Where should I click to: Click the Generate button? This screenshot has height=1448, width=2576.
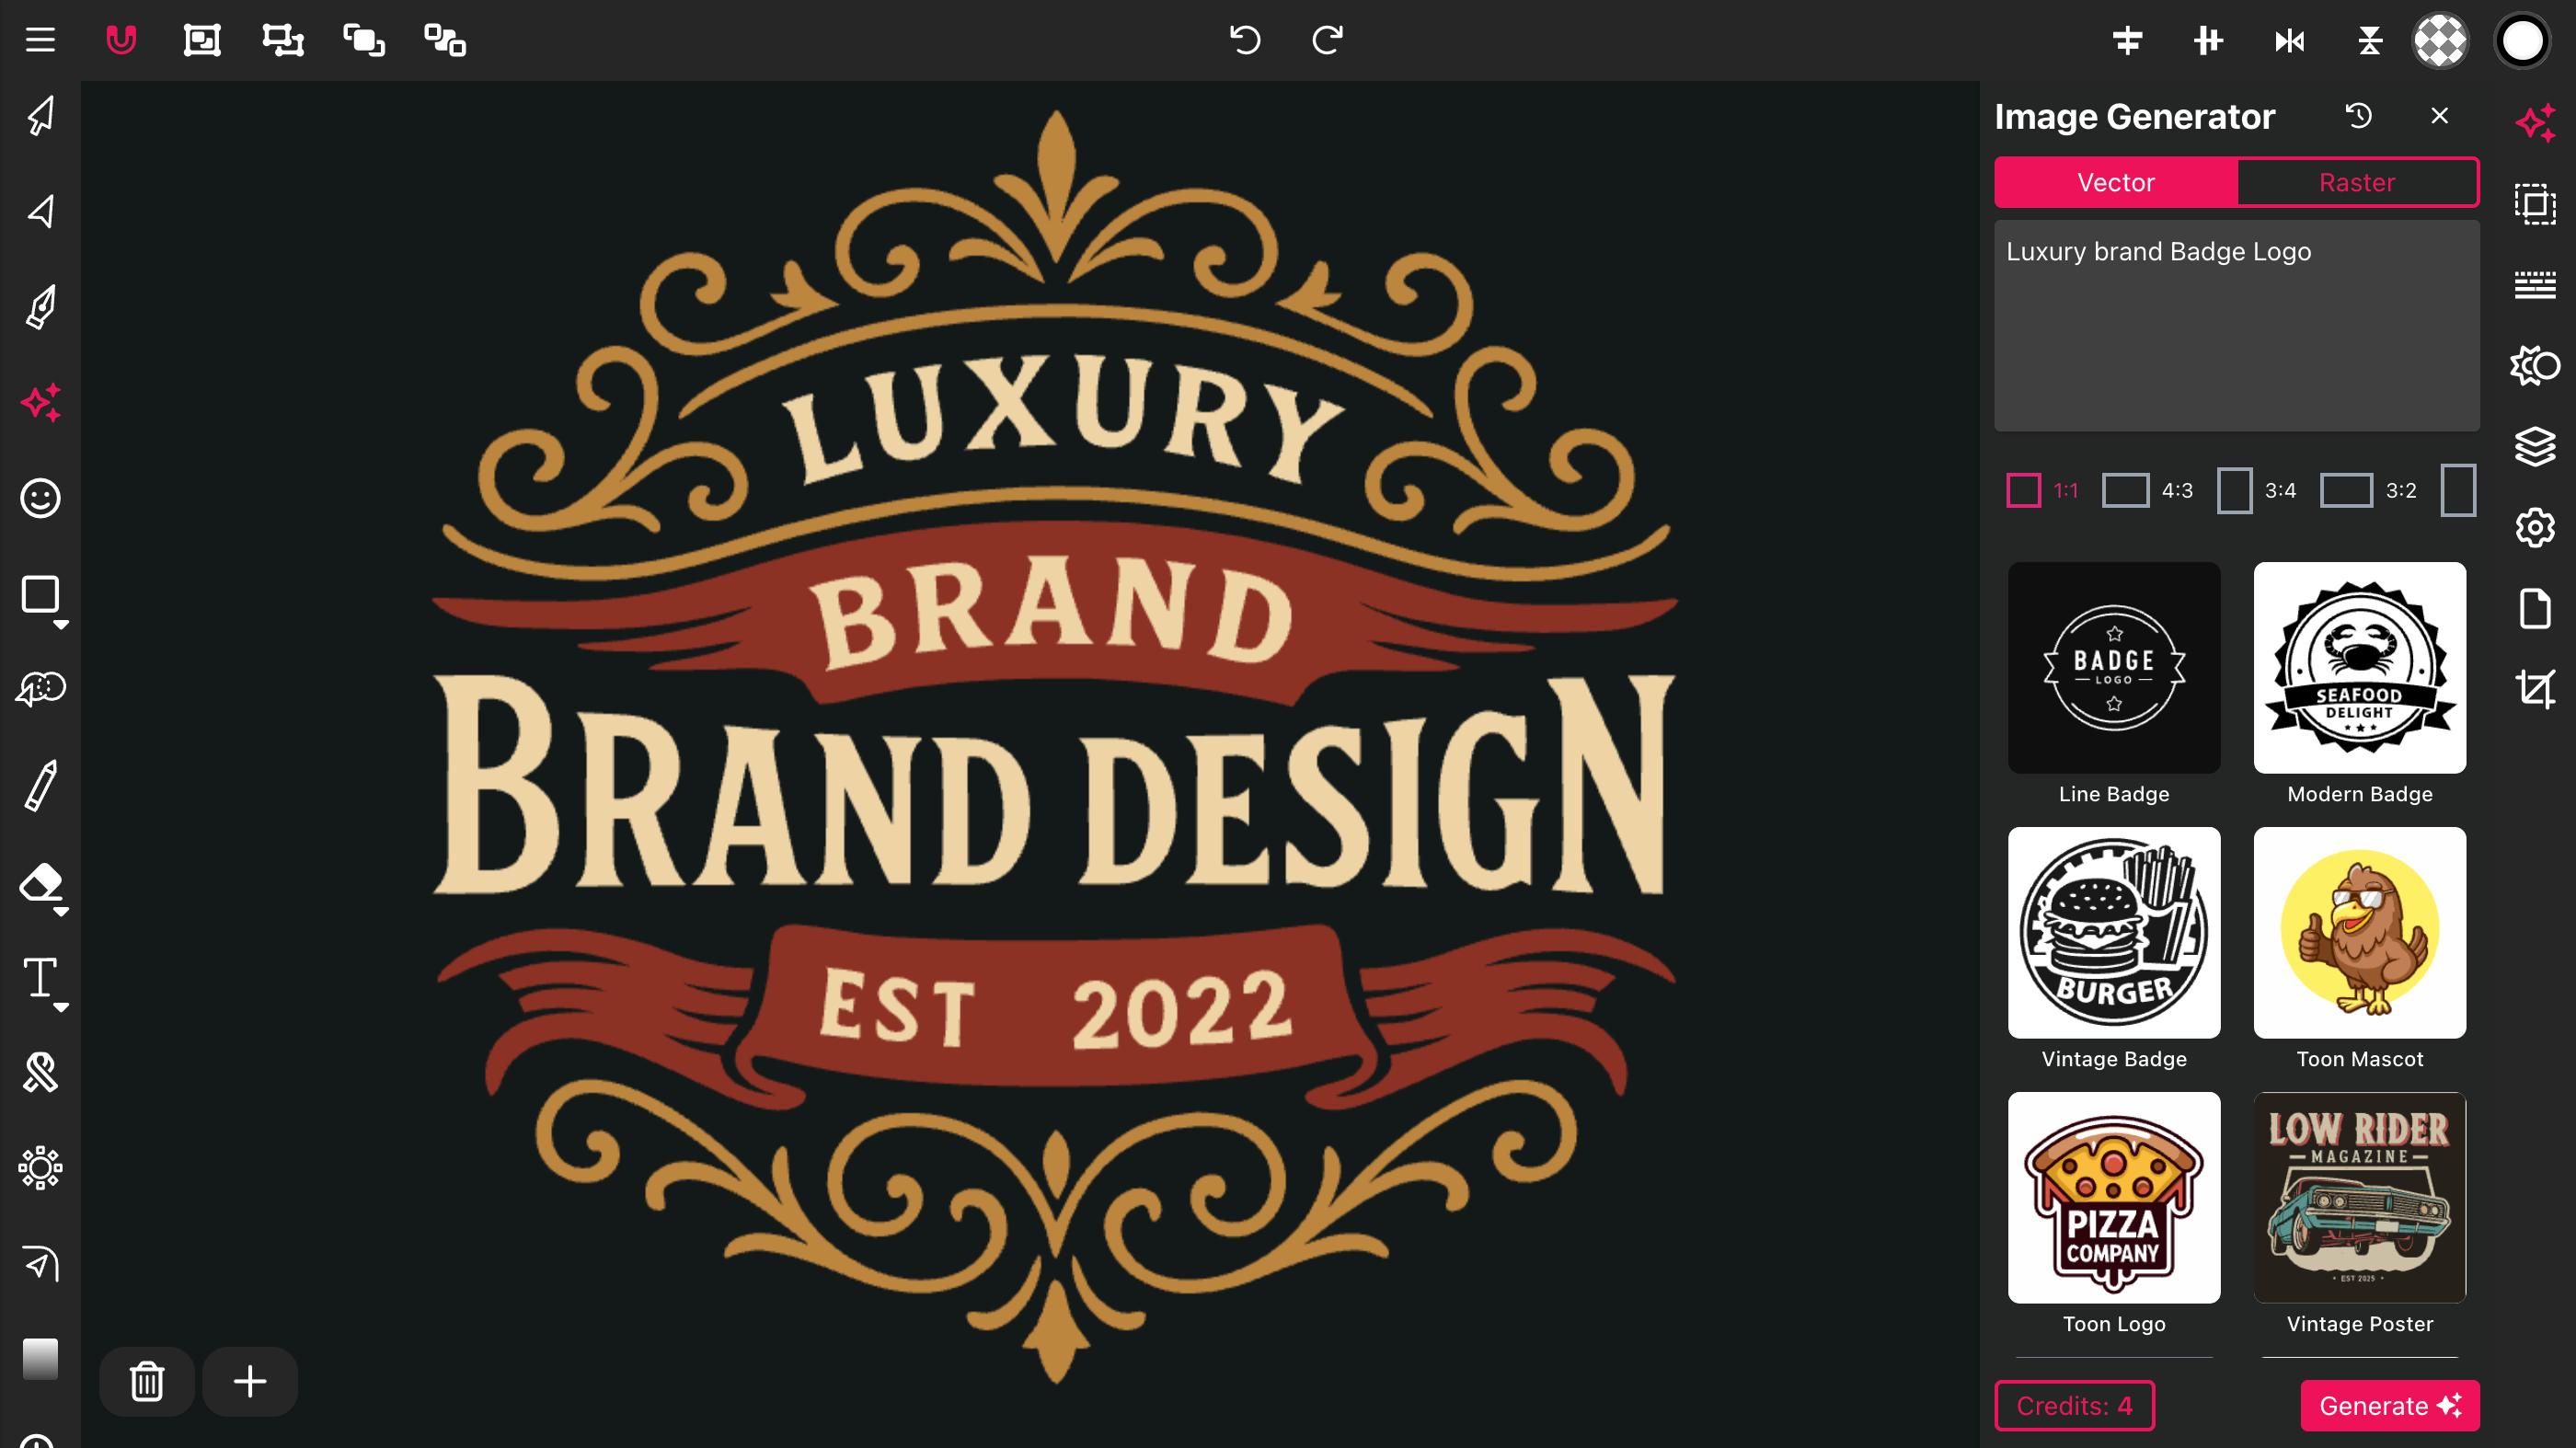pyautogui.click(x=2389, y=1405)
